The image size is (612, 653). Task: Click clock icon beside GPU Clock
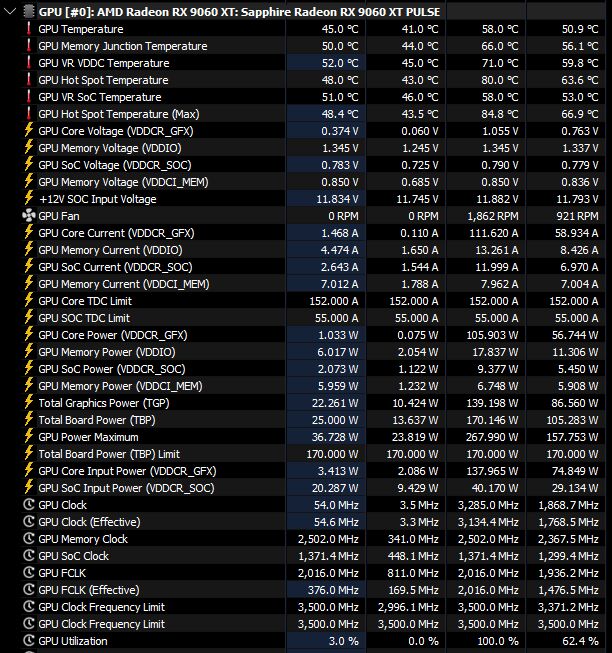(x=28, y=505)
